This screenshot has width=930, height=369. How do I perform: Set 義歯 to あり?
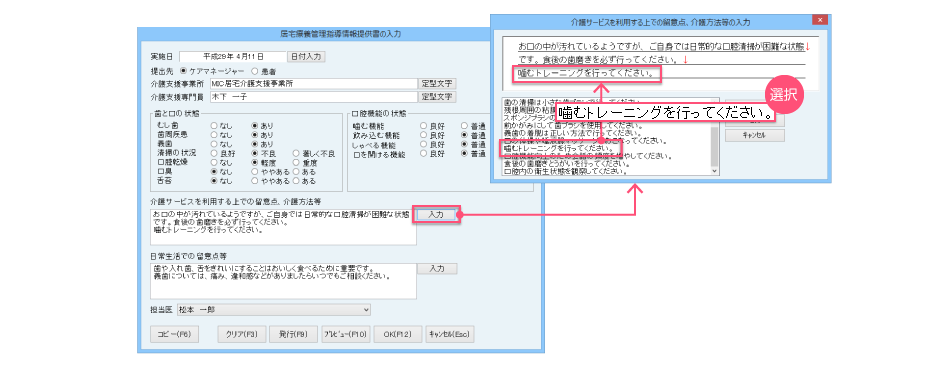click(x=254, y=144)
